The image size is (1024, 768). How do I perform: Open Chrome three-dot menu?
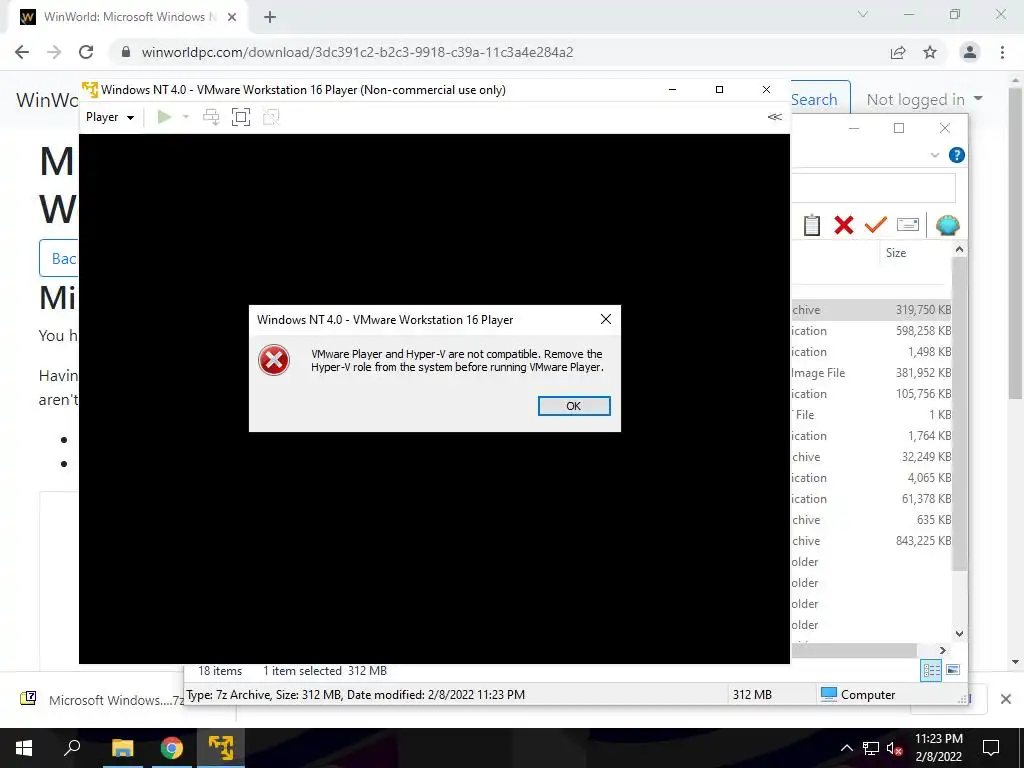pos(1002,52)
